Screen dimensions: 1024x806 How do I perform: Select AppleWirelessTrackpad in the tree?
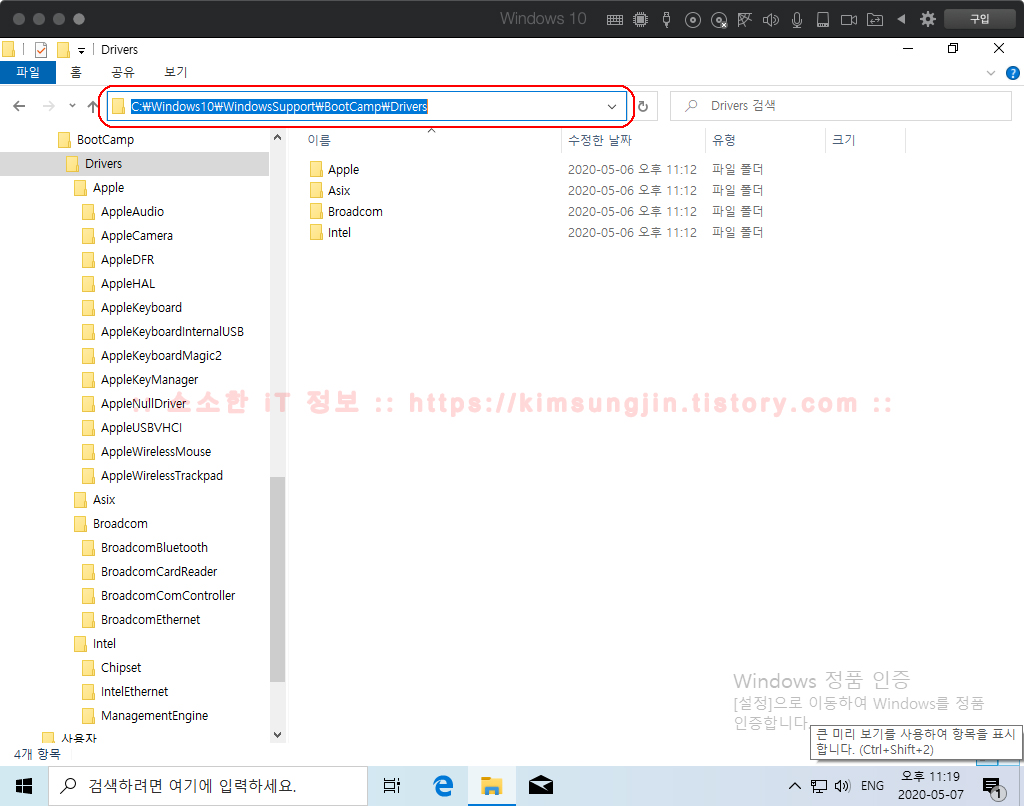pos(161,476)
